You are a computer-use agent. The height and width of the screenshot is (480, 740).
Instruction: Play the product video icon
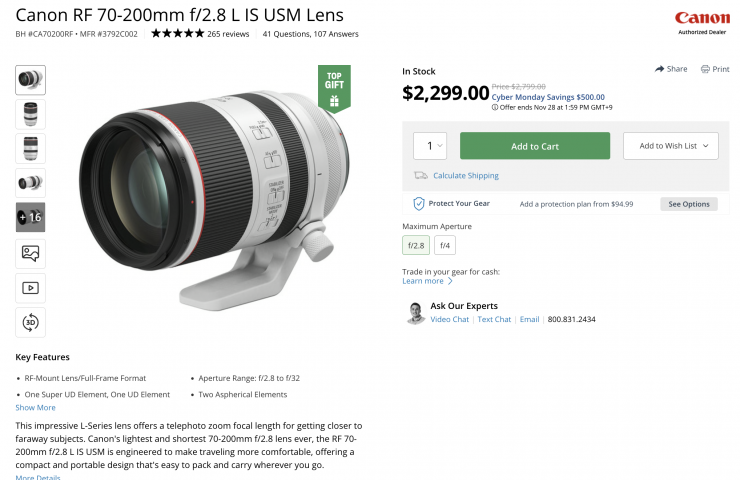tap(30, 288)
